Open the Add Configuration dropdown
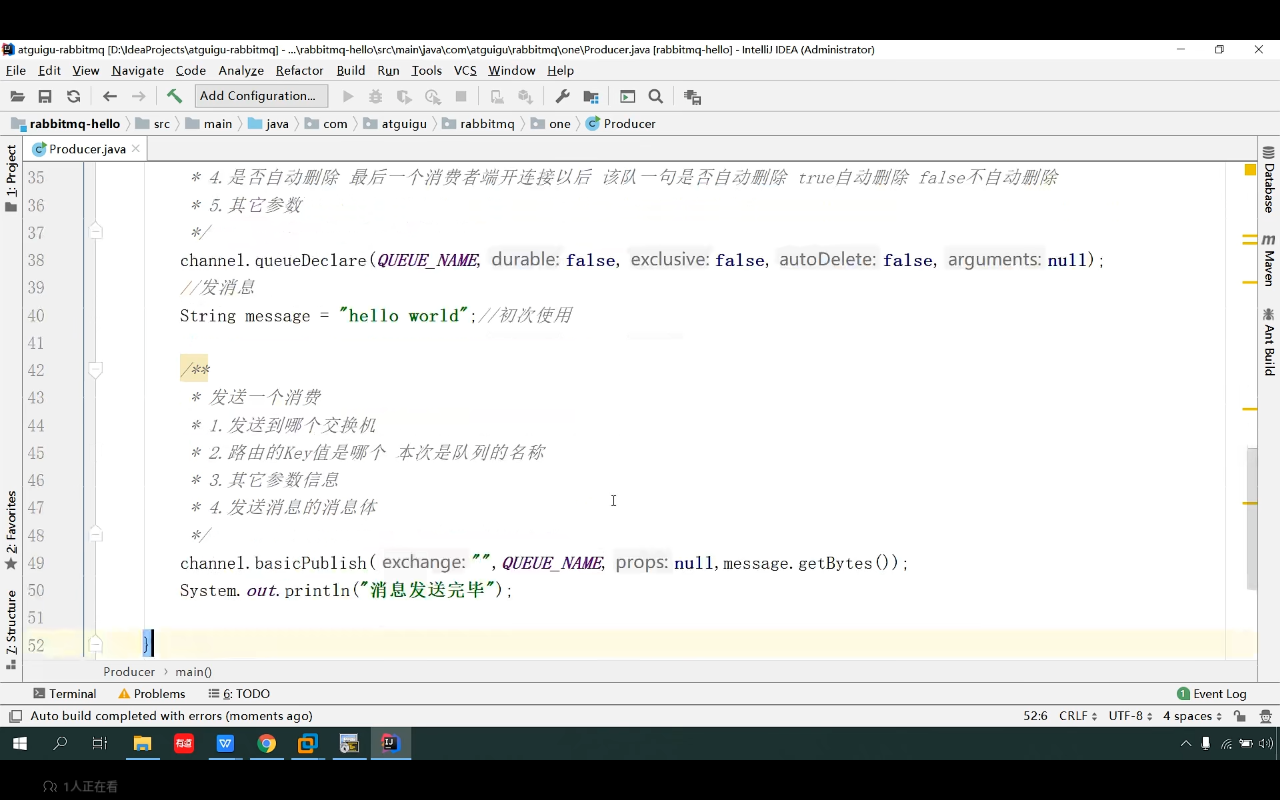1280x800 pixels. pyautogui.click(x=261, y=96)
